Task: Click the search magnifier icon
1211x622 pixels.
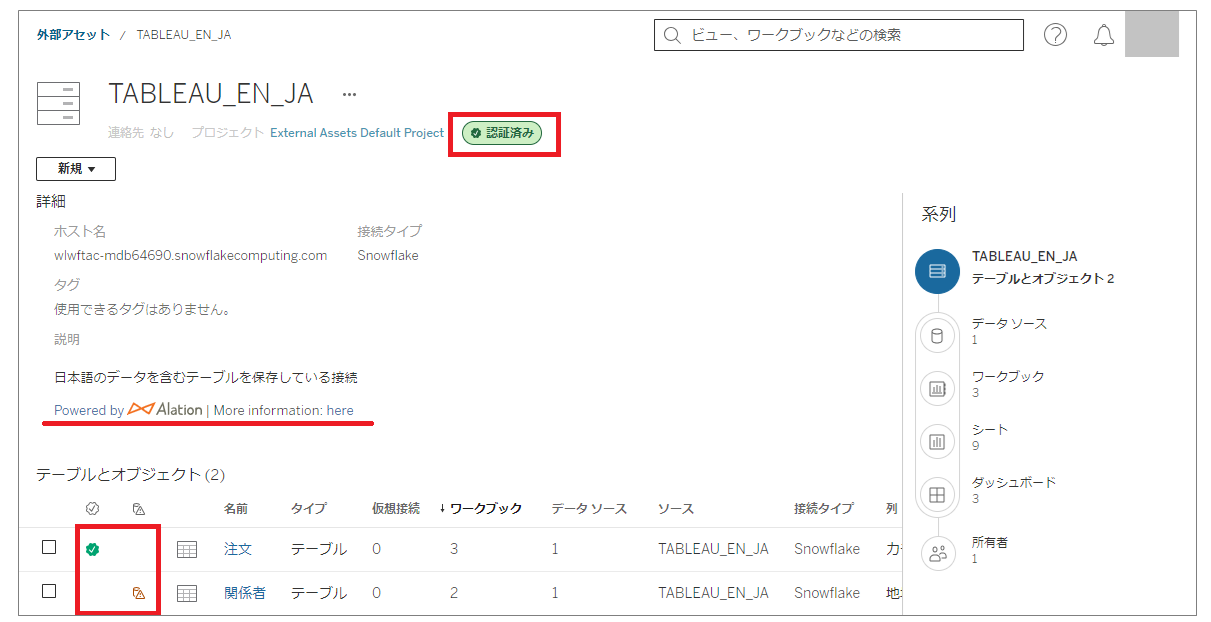Action: (x=672, y=35)
